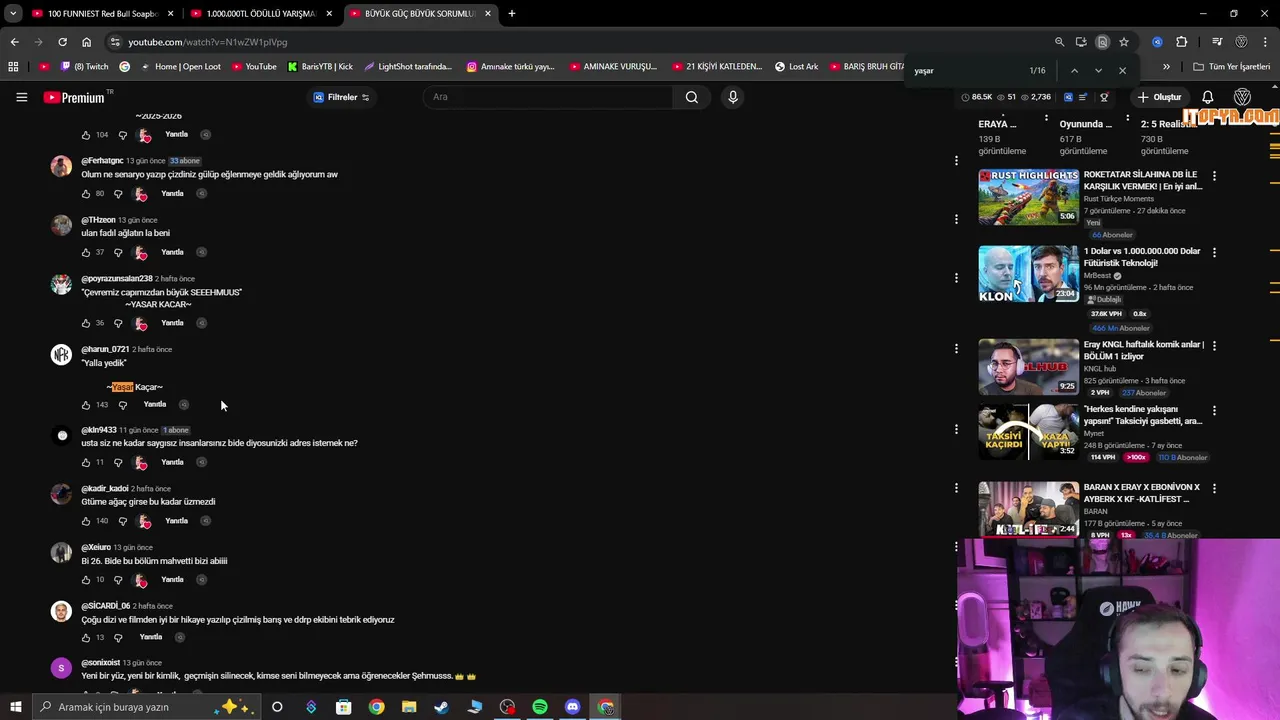Click Yanıtla under the @kln9433 comment
The image size is (1280, 720).
[x=173, y=462]
